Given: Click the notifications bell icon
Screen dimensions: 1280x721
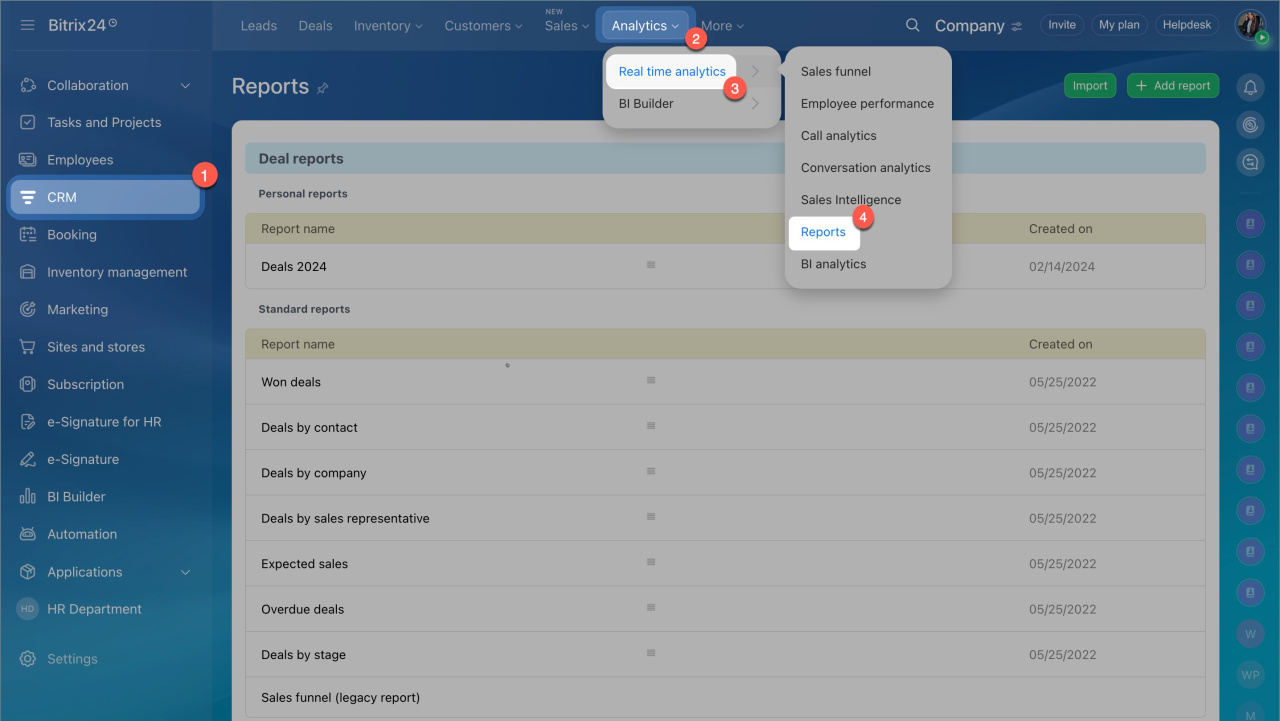Looking at the screenshot, I should (x=1250, y=87).
